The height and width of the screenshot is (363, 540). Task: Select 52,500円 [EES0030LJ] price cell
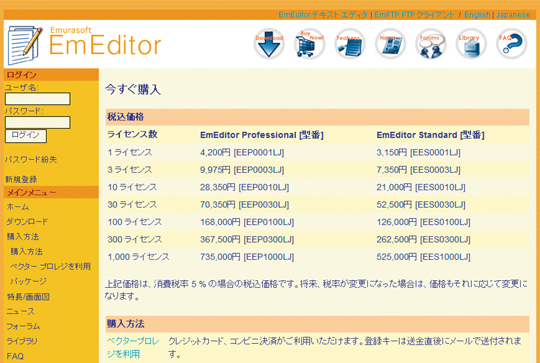click(x=421, y=205)
